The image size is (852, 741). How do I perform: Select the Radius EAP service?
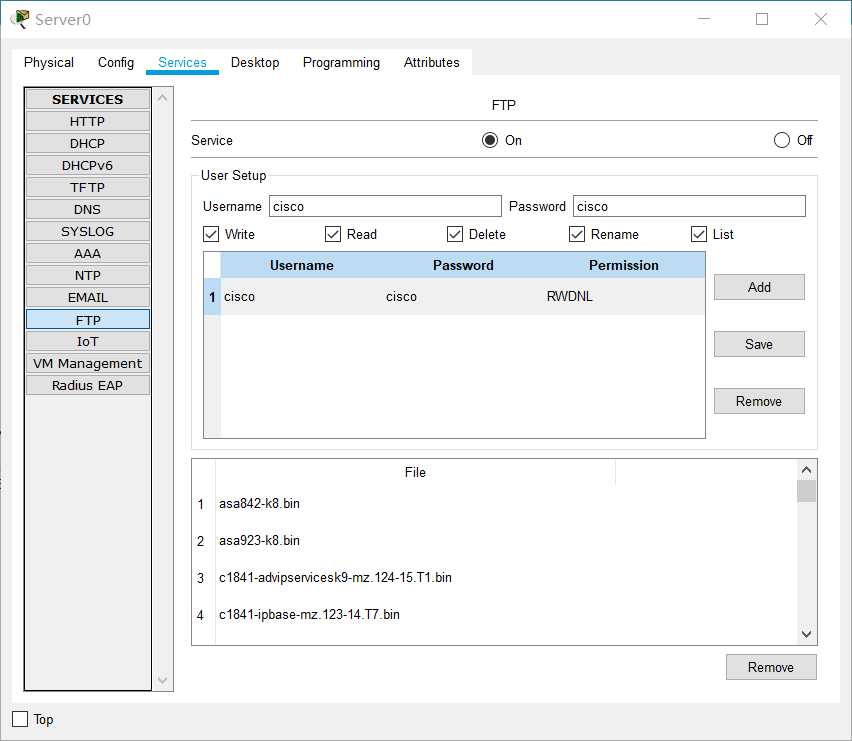[x=87, y=385]
